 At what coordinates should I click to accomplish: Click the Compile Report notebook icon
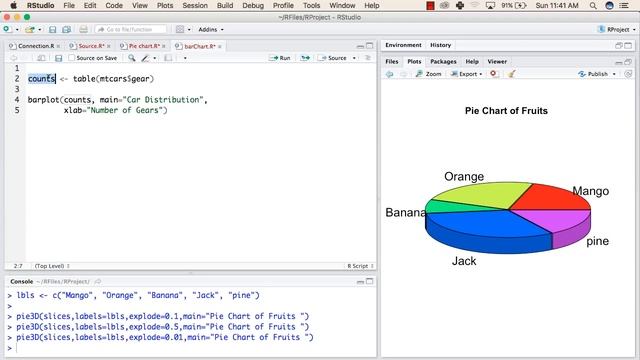click(168, 58)
